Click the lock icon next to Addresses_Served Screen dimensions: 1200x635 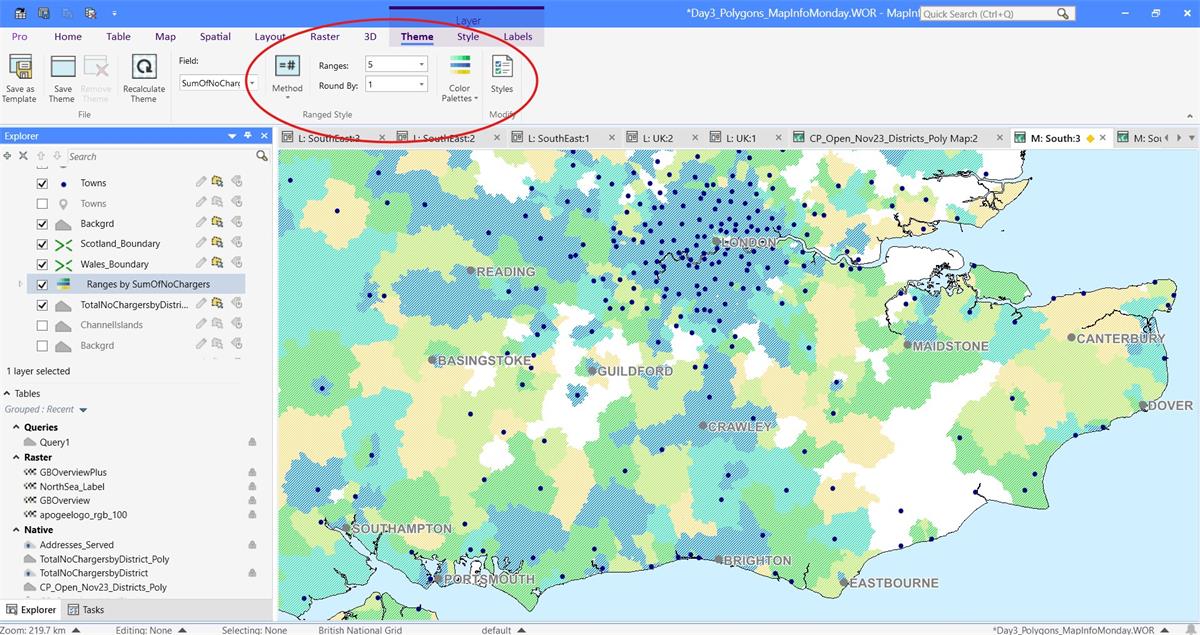click(252, 545)
